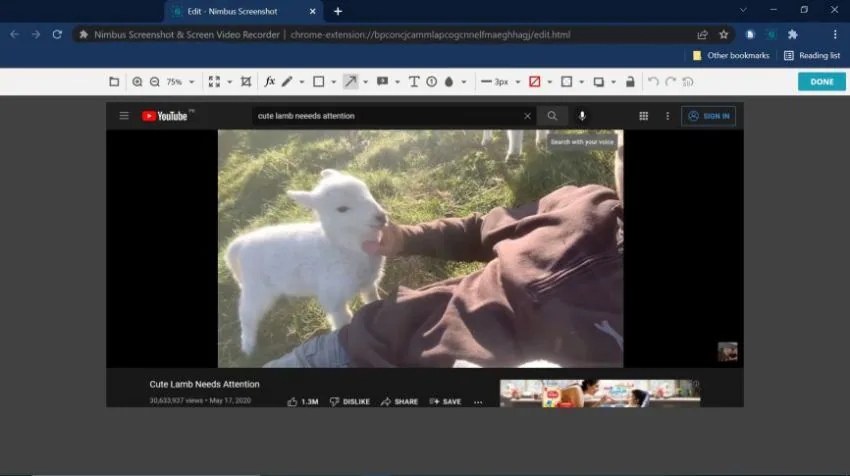This screenshot has height=476, width=850.
Task: Click the open file folder icon in editor toolbar
Action: pos(114,82)
